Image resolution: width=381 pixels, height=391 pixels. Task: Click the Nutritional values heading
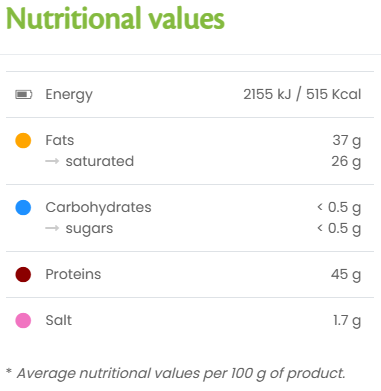pos(115,18)
